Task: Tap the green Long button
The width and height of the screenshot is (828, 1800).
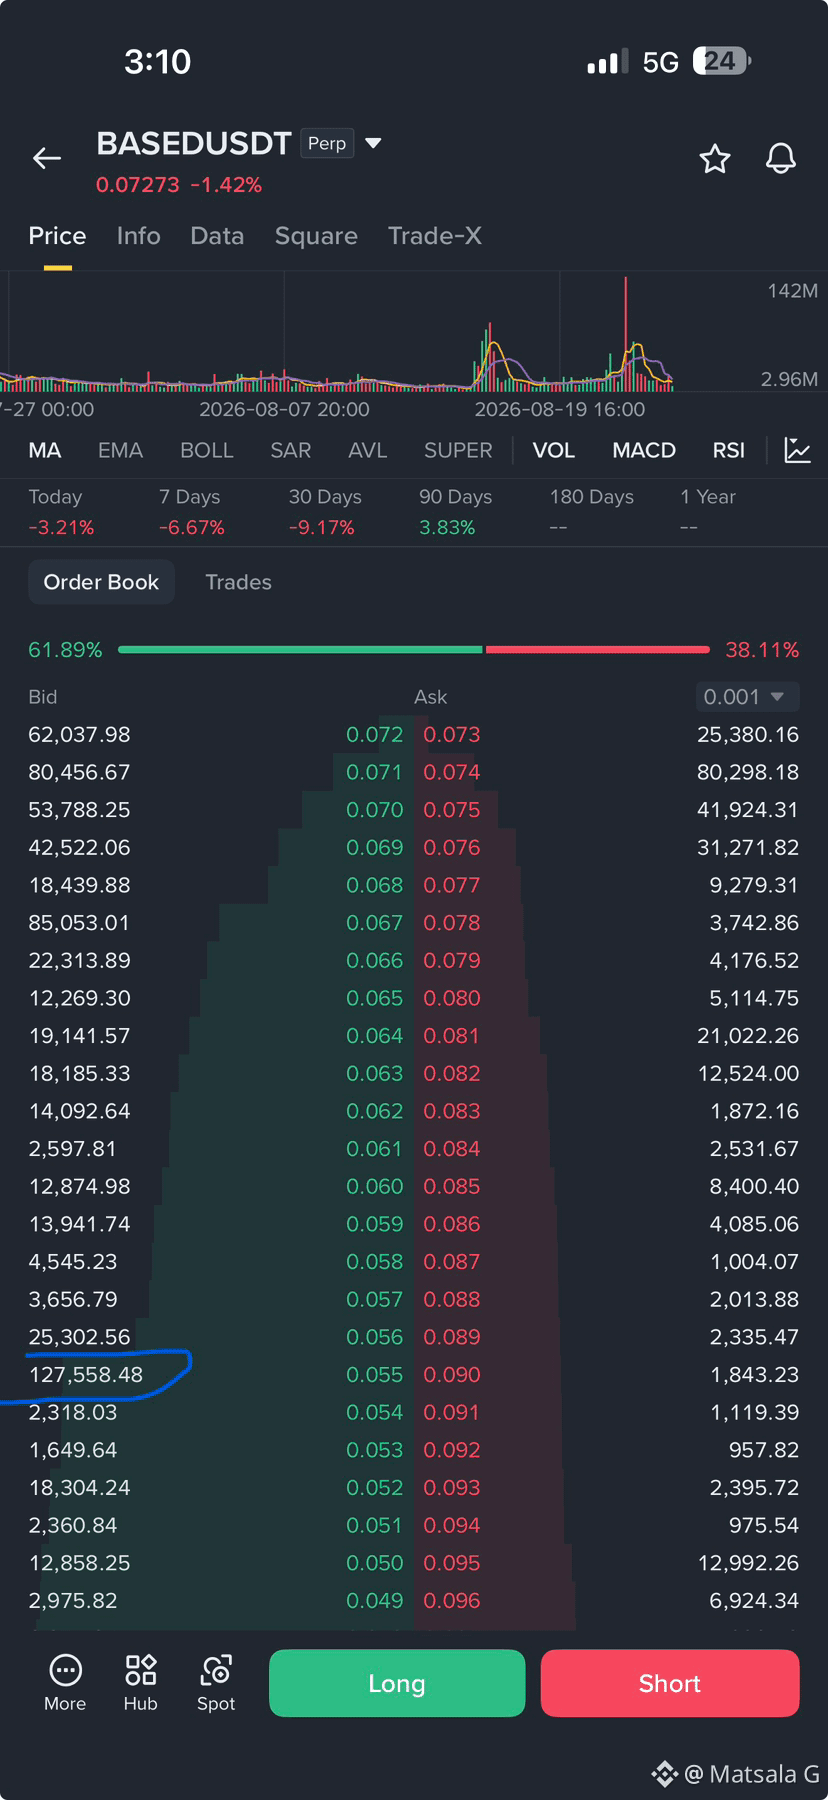Action: pyautogui.click(x=397, y=1683)
